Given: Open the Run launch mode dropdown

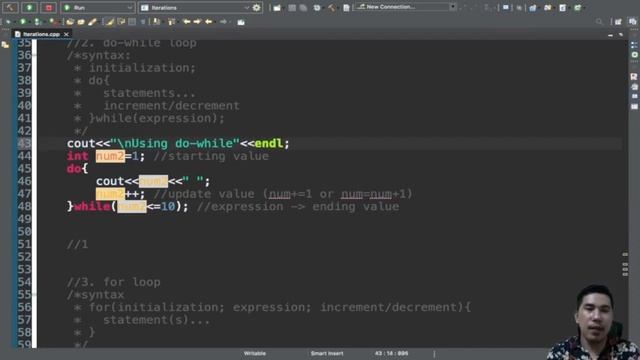Looking at the screenshot, I should (x=98, y=7).
